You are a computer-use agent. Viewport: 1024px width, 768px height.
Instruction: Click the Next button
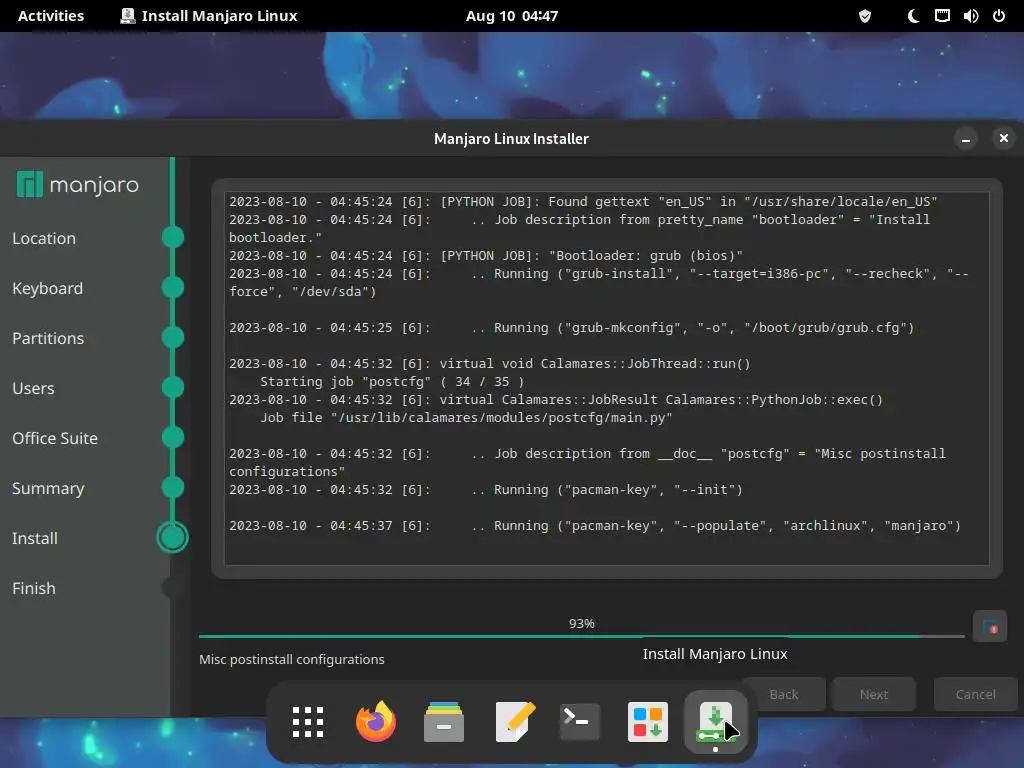(874, 694)
